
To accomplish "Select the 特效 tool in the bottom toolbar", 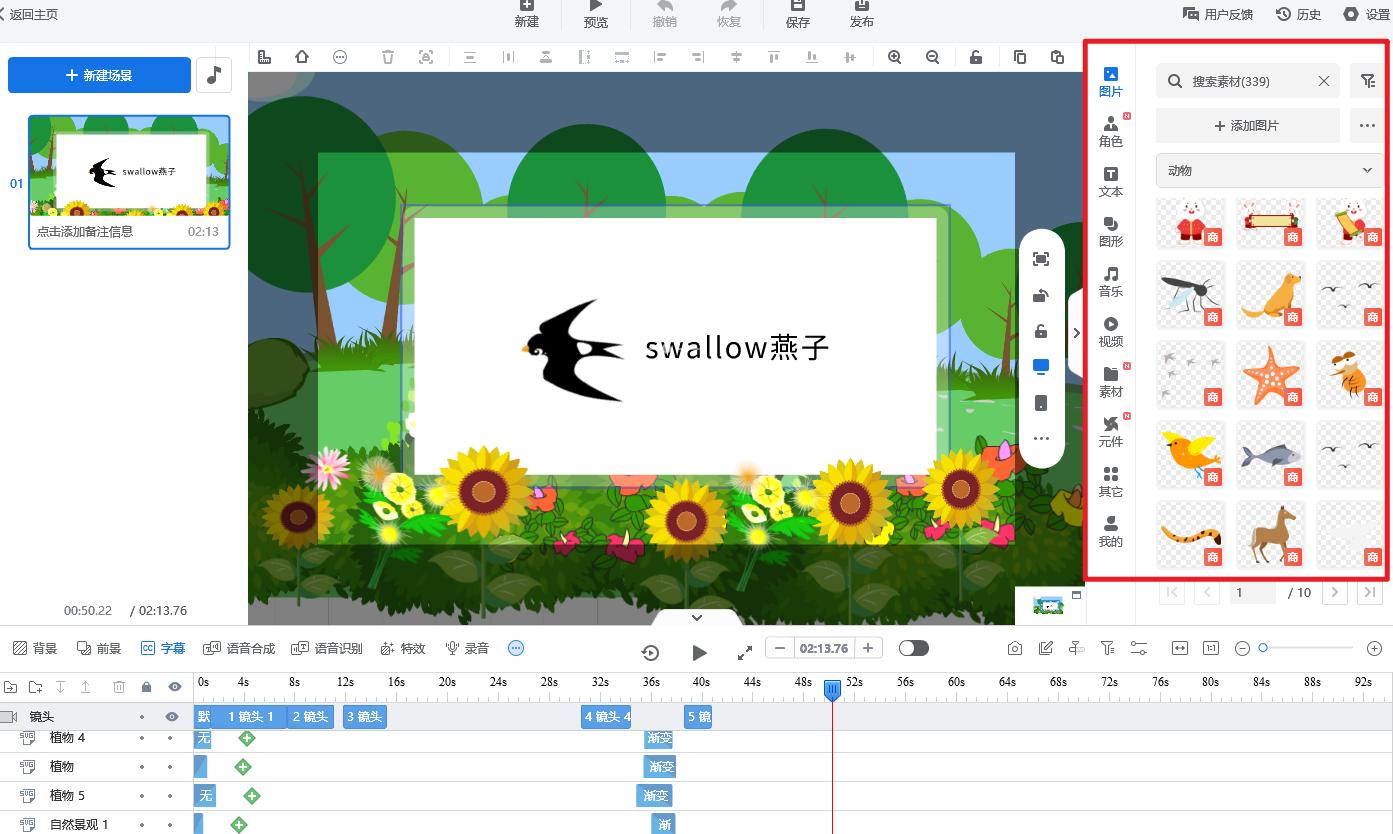I will [402, 647].
